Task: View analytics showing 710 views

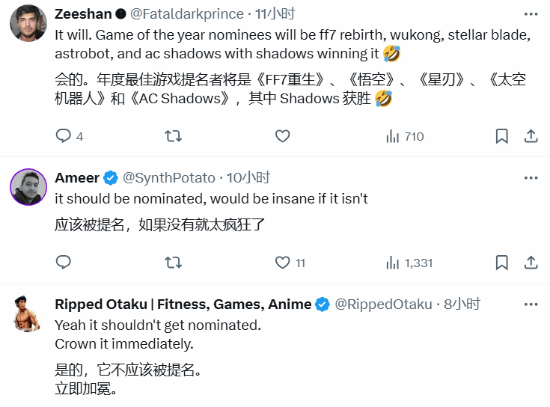Action: [405, 136]
